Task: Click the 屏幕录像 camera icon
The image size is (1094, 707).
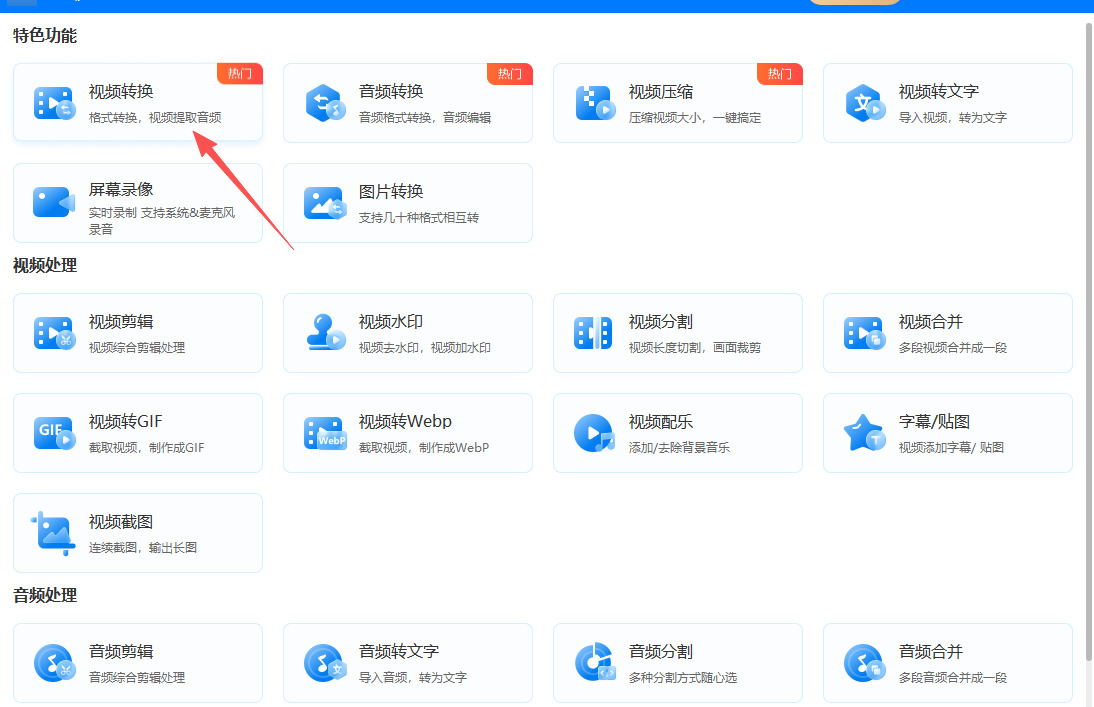Action: [54, 202]
